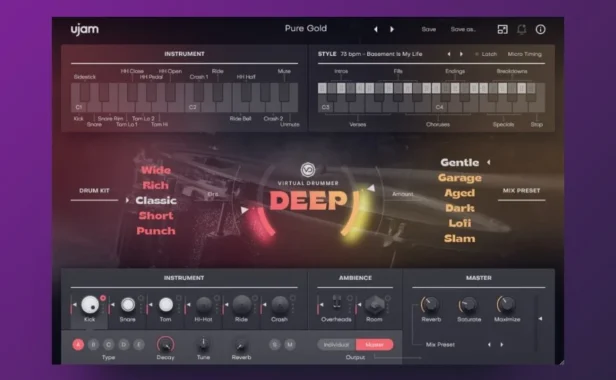Image resolution: width=616 pixels, height=380 pixels.
Task: Click the C1 key on the instrument keyboard
Action: click(79, 106)
